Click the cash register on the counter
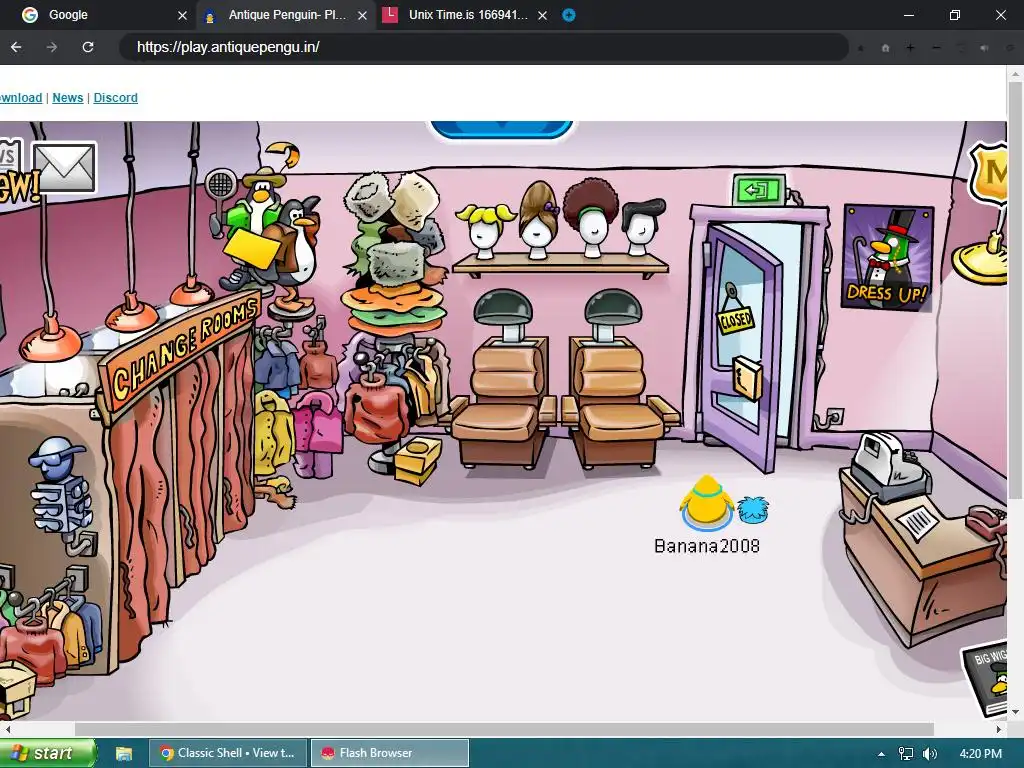The height and width of the screenshot is (768, 1024). (891, 467)
